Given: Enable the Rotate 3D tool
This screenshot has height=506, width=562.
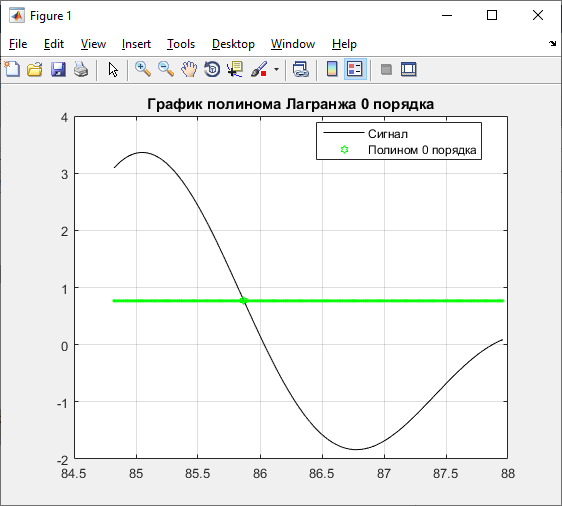Looking at the screenshot, I should [x=212, y=69].
